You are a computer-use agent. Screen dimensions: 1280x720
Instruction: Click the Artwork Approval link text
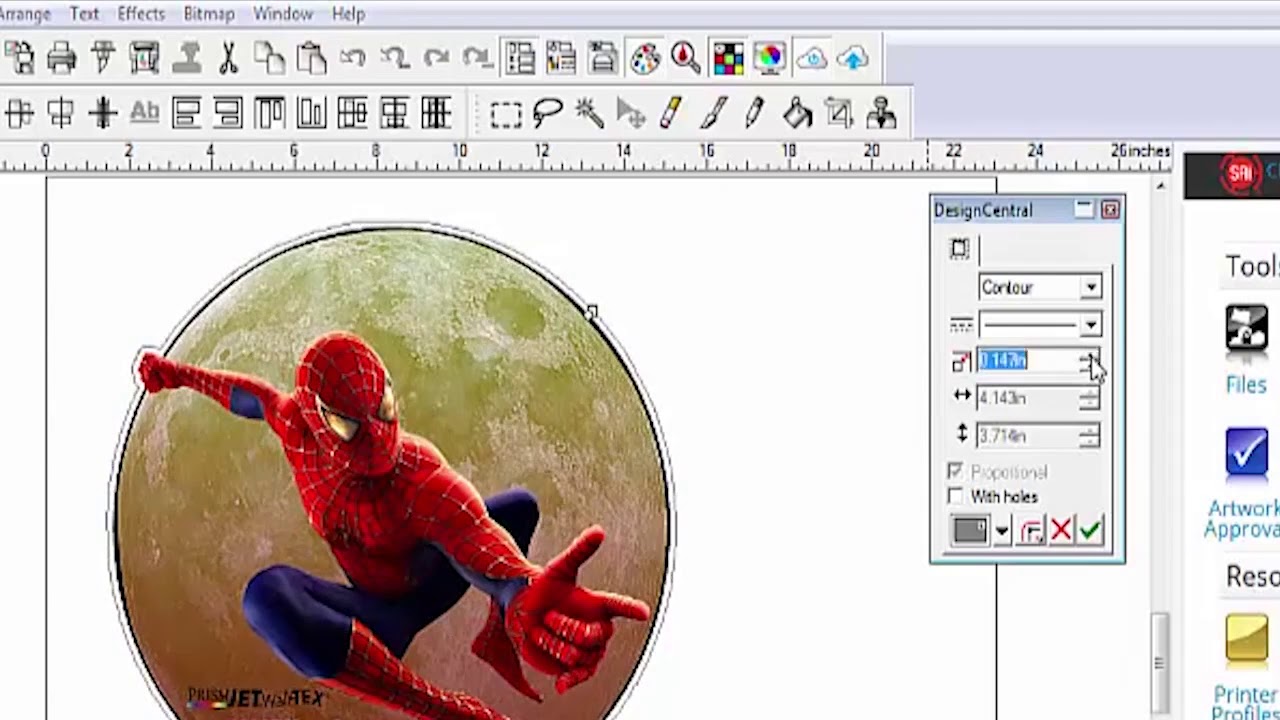(1243, 519)
